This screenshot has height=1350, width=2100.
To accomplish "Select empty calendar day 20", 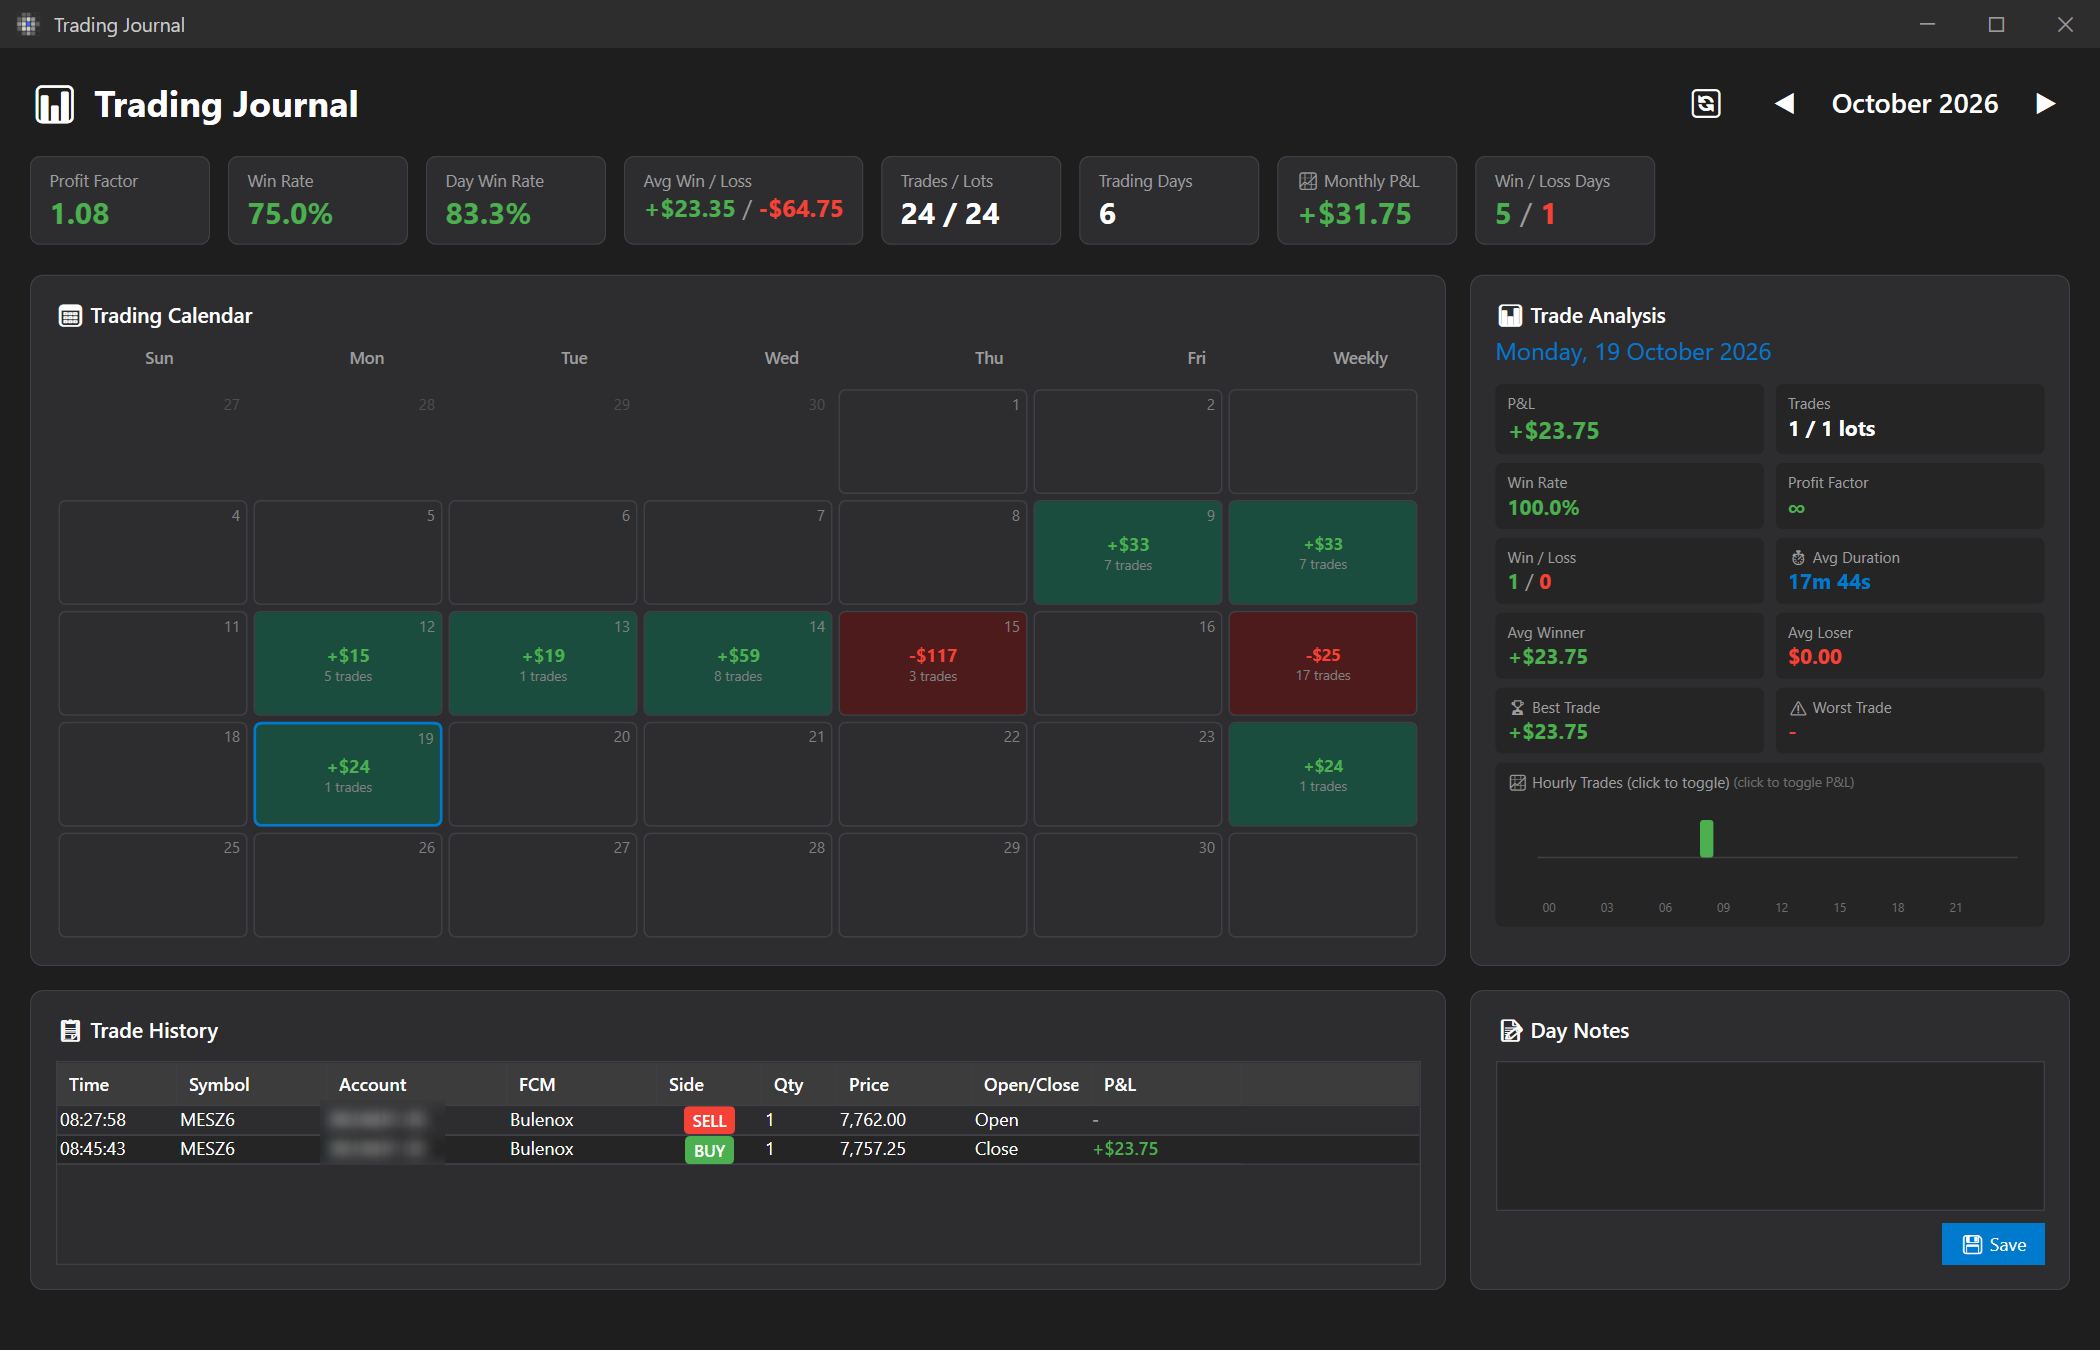I will 543,774.
